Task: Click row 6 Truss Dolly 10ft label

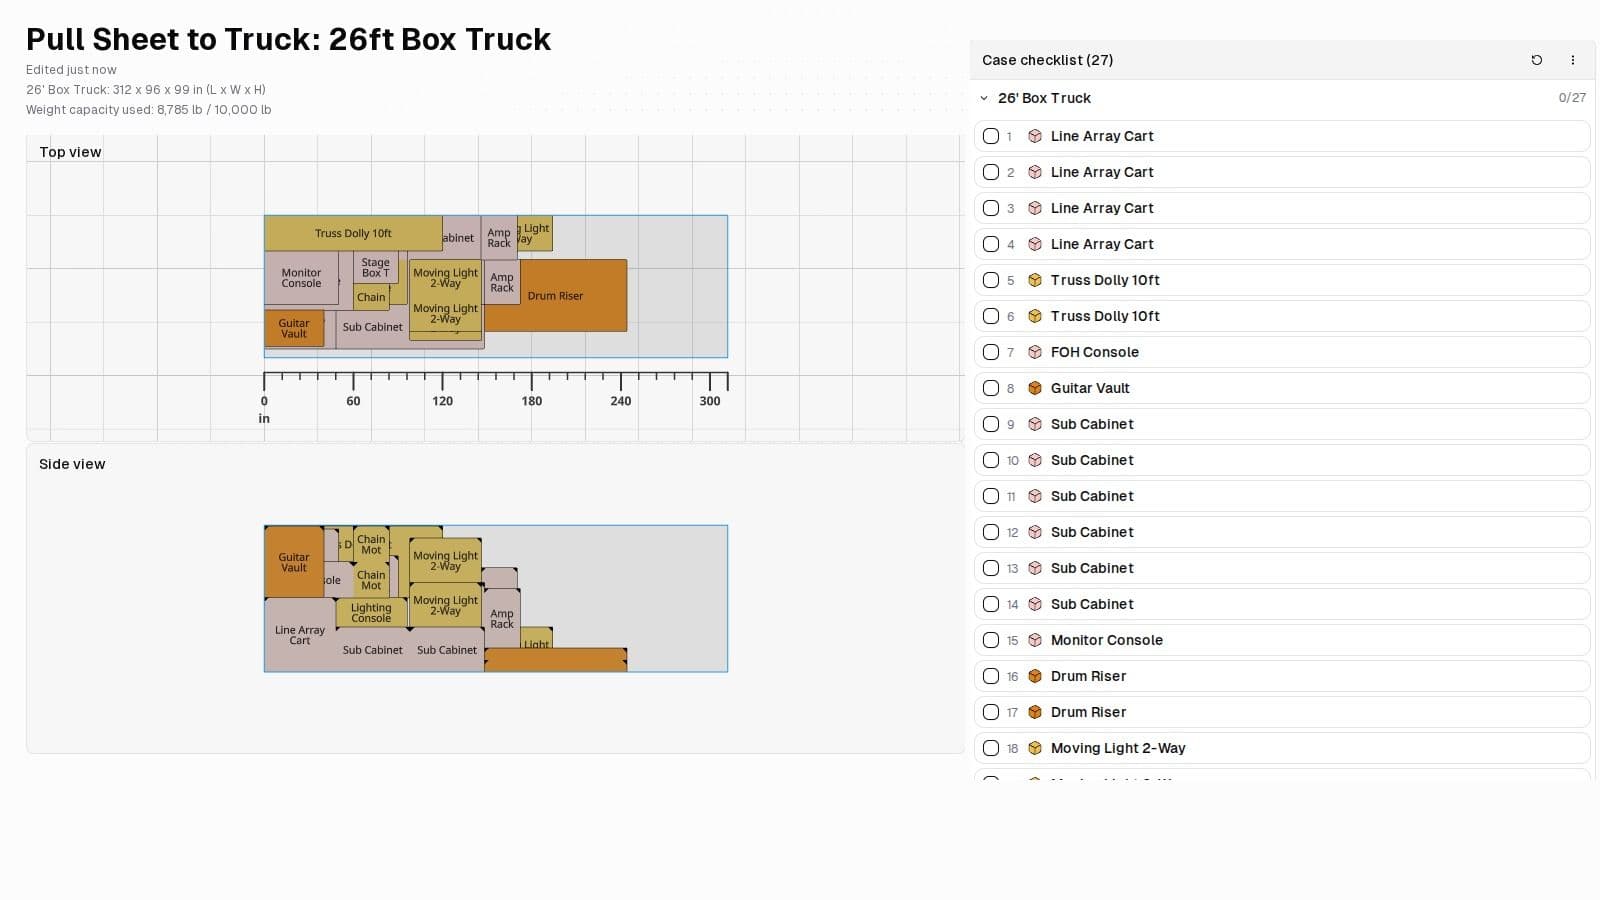Action: tap(1105, 316)
